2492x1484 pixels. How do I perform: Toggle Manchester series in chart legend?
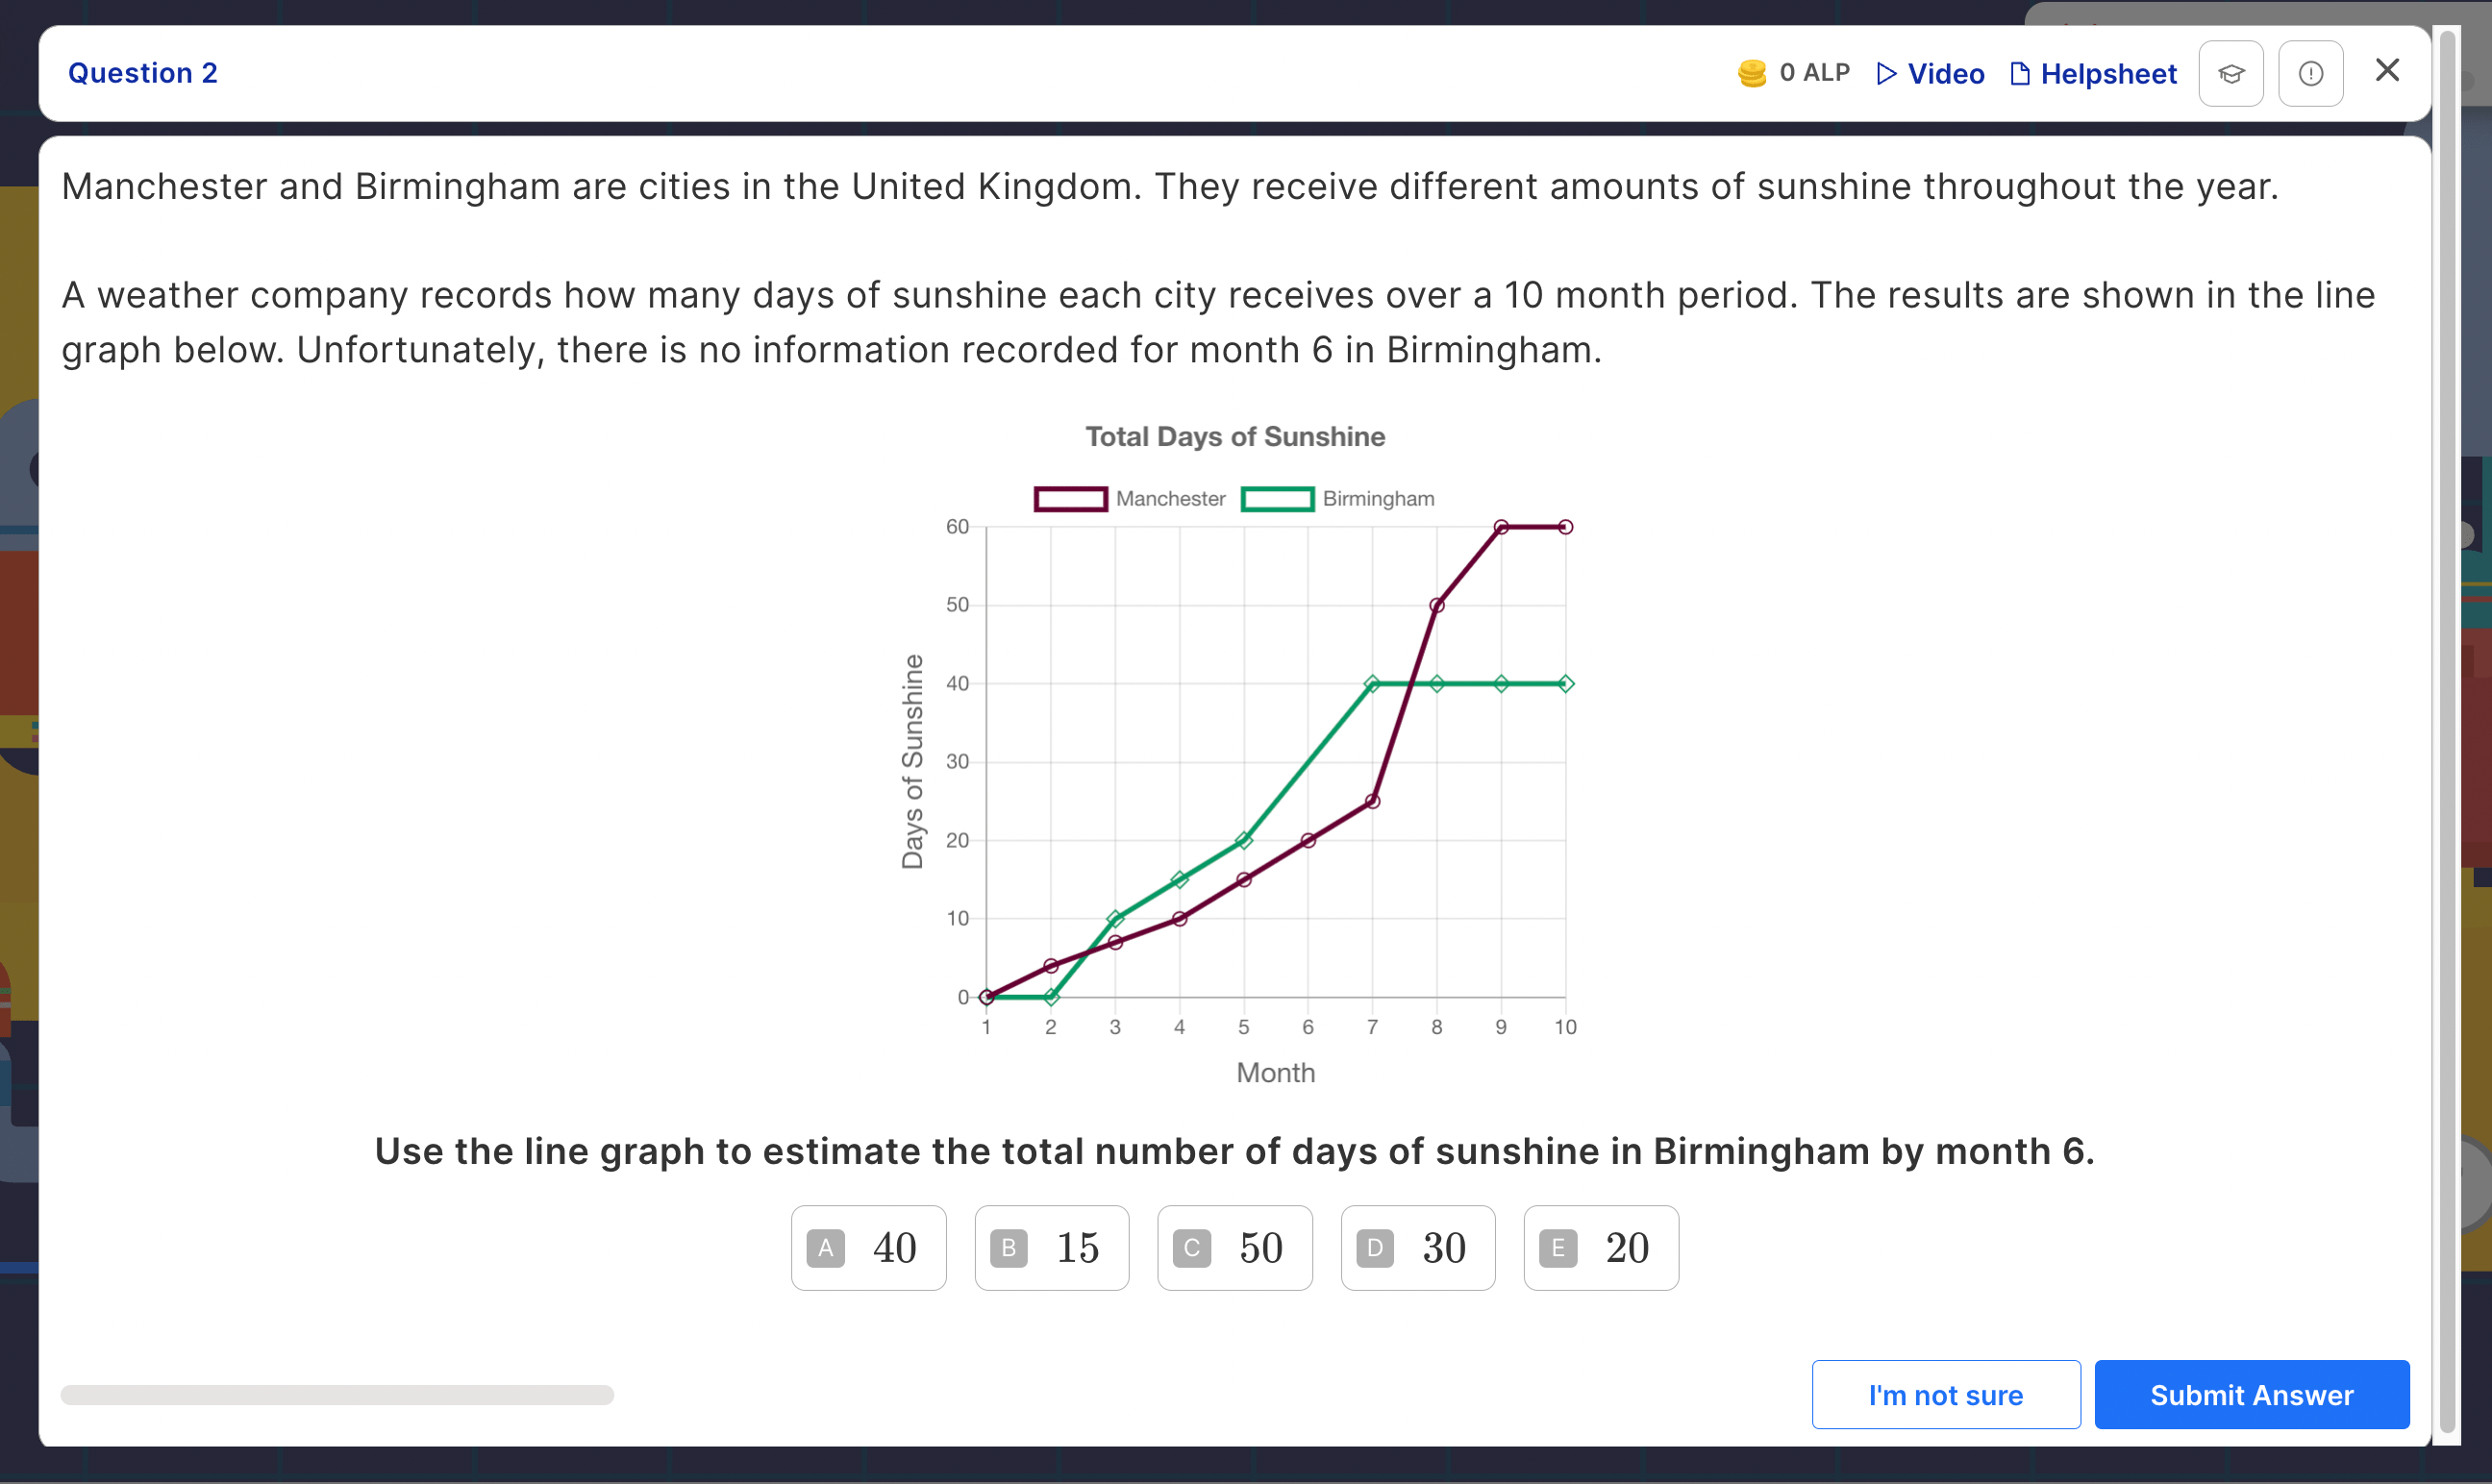click(x=1129, y=498)
